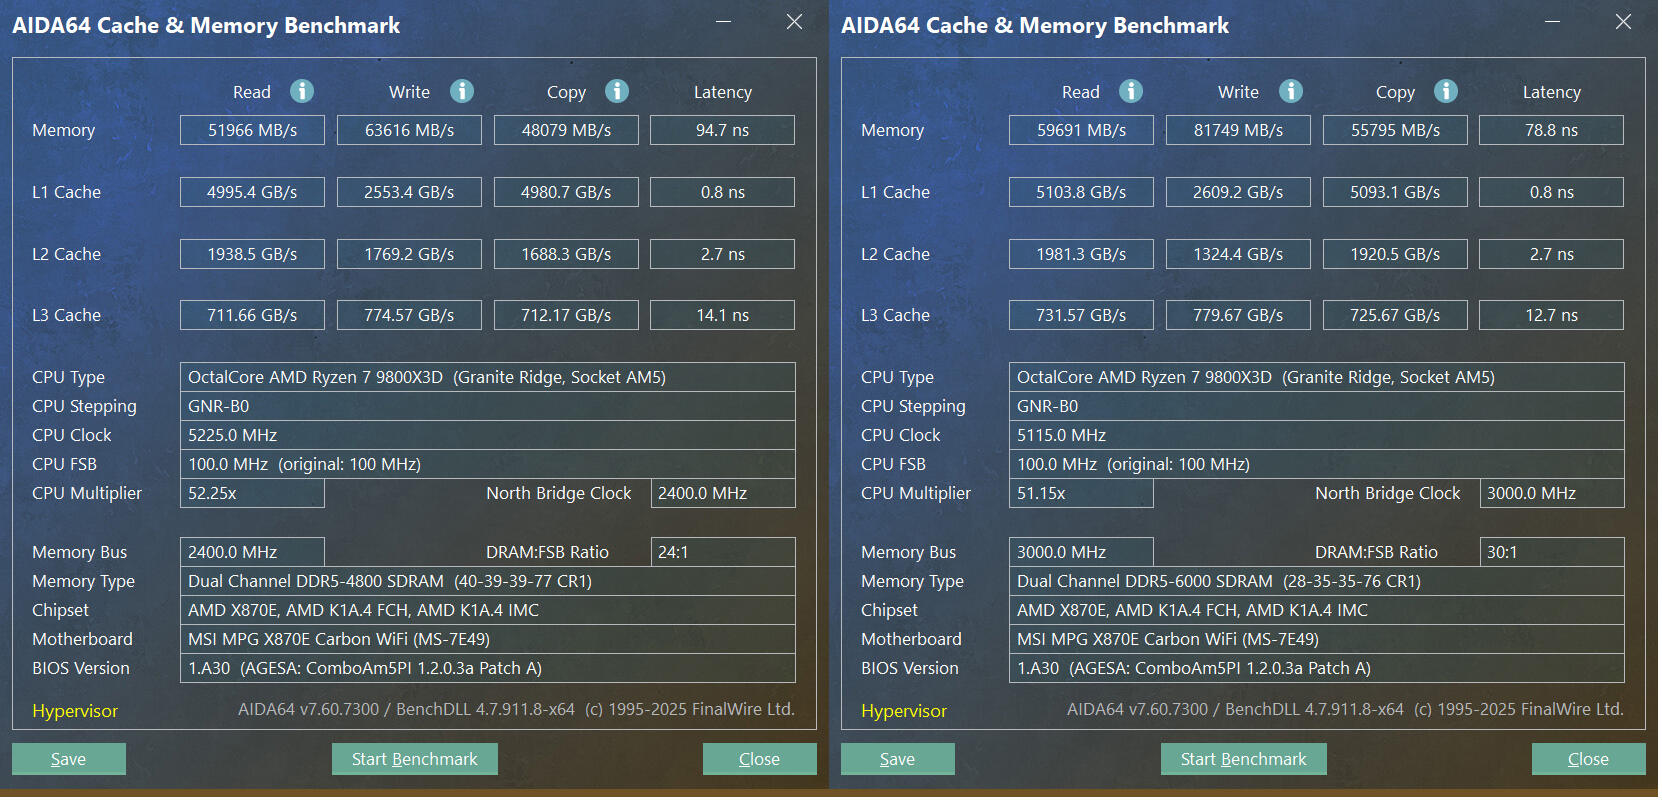Select Memory Copy value 48079 MB/s
1662x801 pixels.
[x=566, y=130]
